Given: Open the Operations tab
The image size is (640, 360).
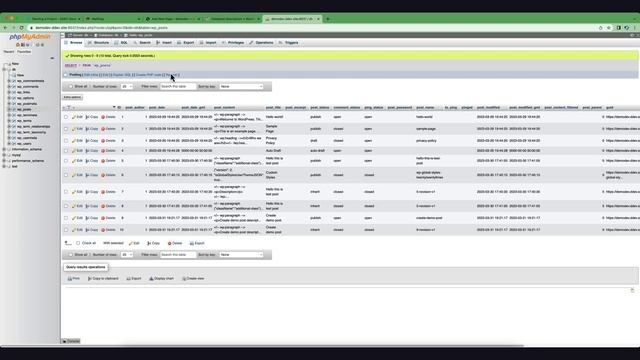Looking at the screenshot, I should coord(262,43).
